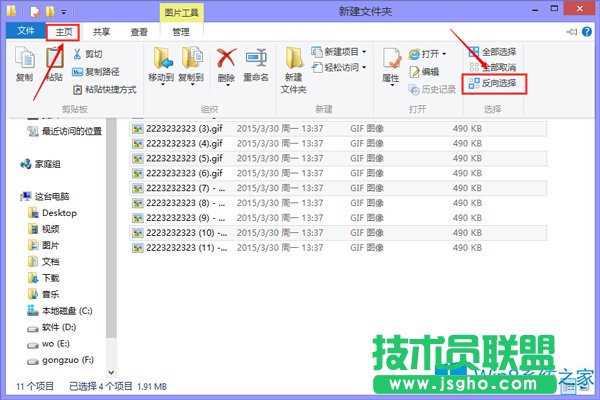Open the Open (打开) dropdown arrow

tap(444, 54)
